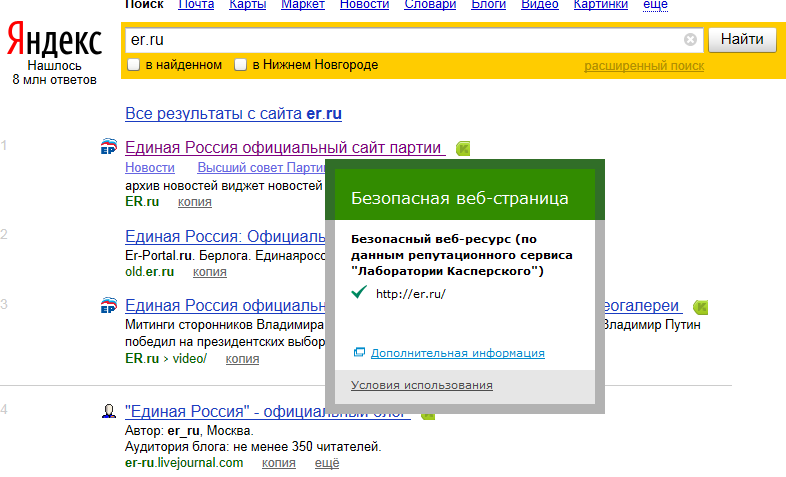Open 'Все результаты с сайта er.ru' link
Screen dimensions: 786x477
tap(234, 114)
